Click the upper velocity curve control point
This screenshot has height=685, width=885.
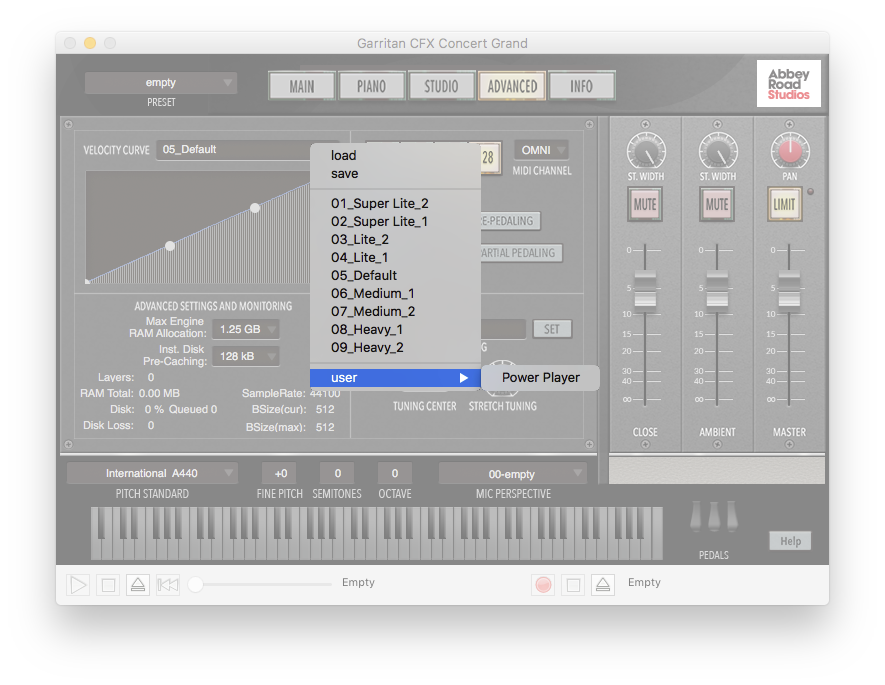point(255,208)
